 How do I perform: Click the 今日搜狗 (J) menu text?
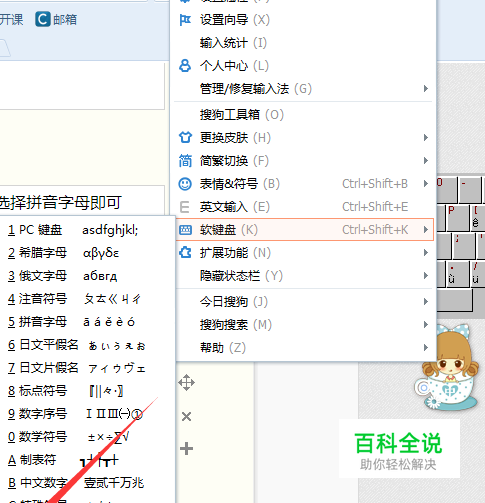point(234,302)
